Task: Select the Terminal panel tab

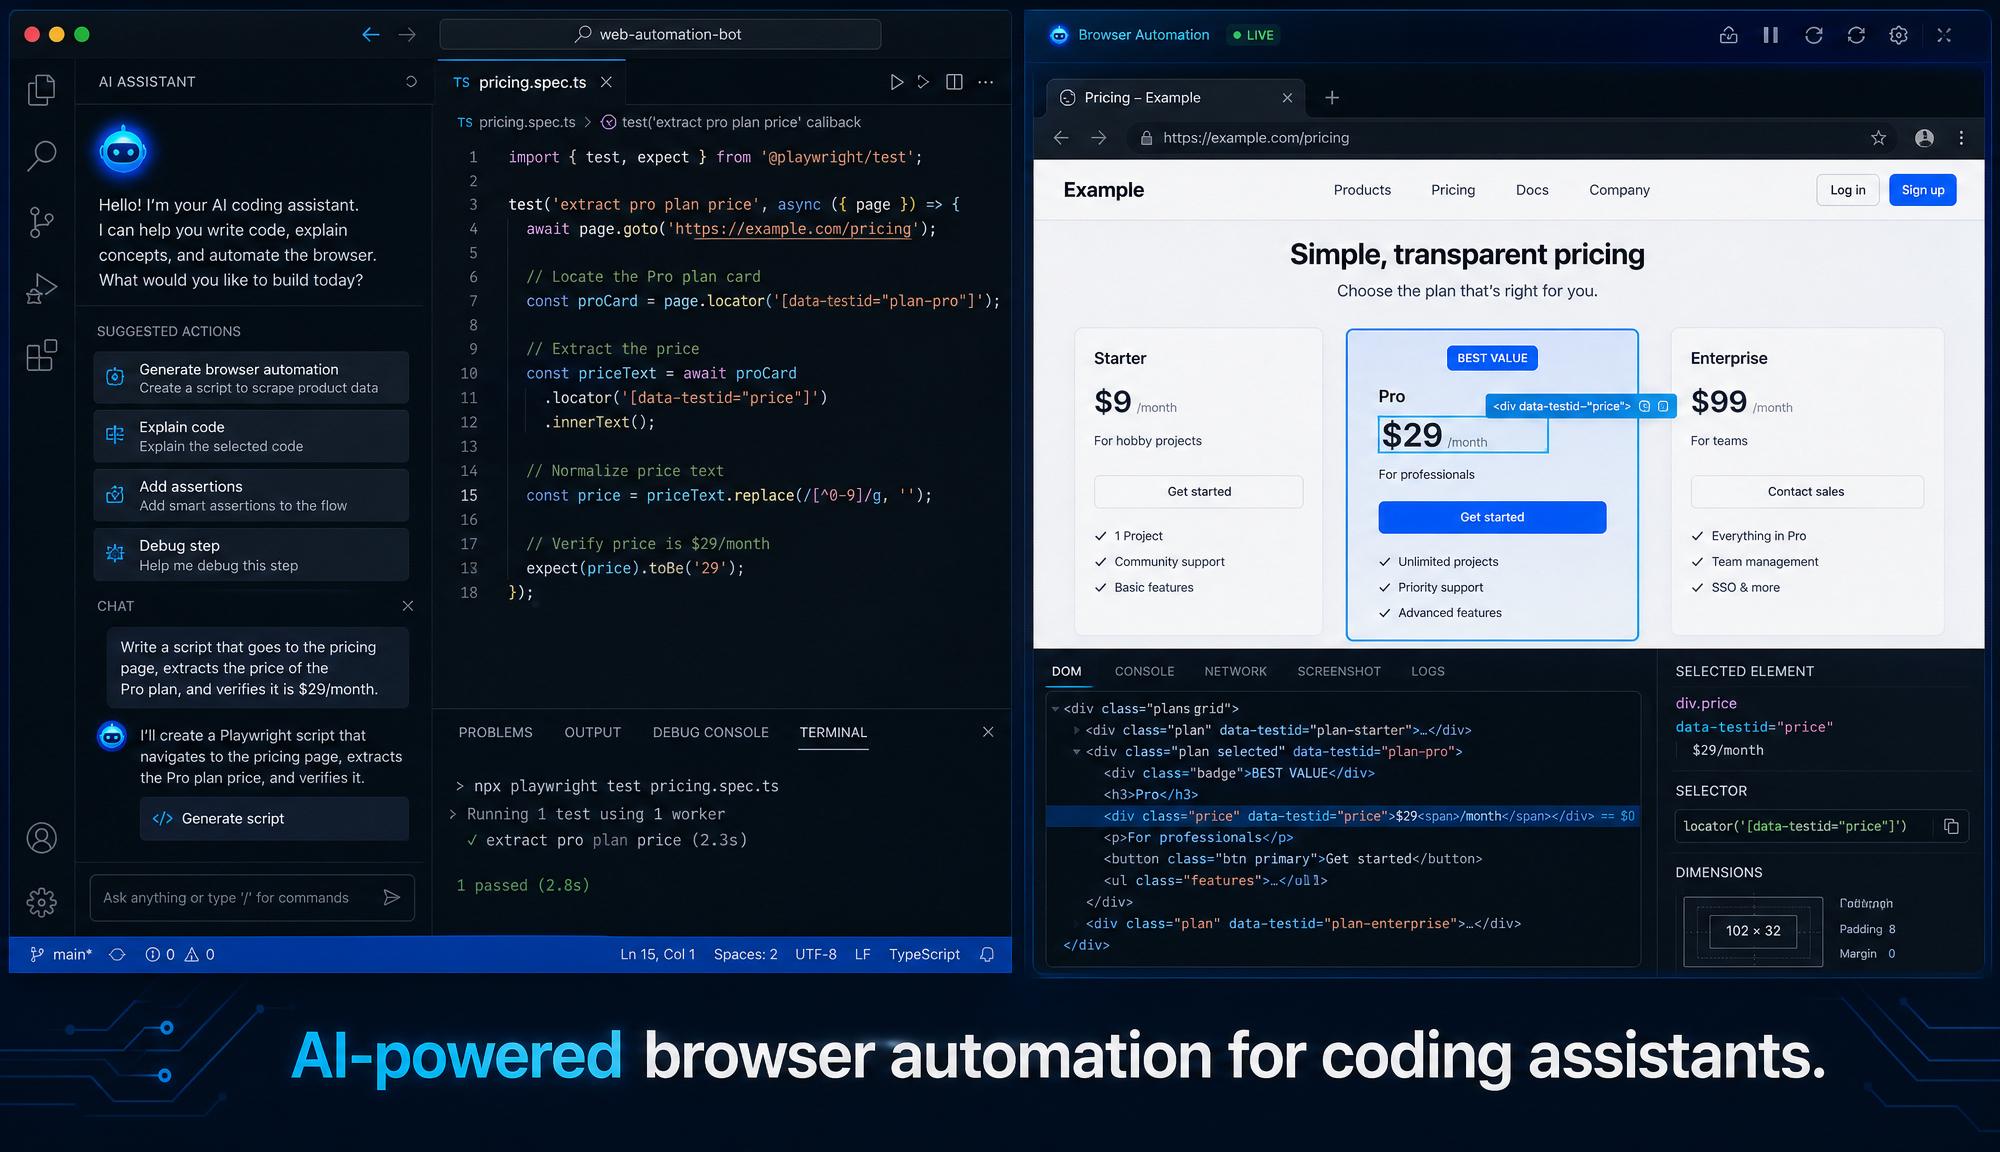Action: click(x=833, y=732)
